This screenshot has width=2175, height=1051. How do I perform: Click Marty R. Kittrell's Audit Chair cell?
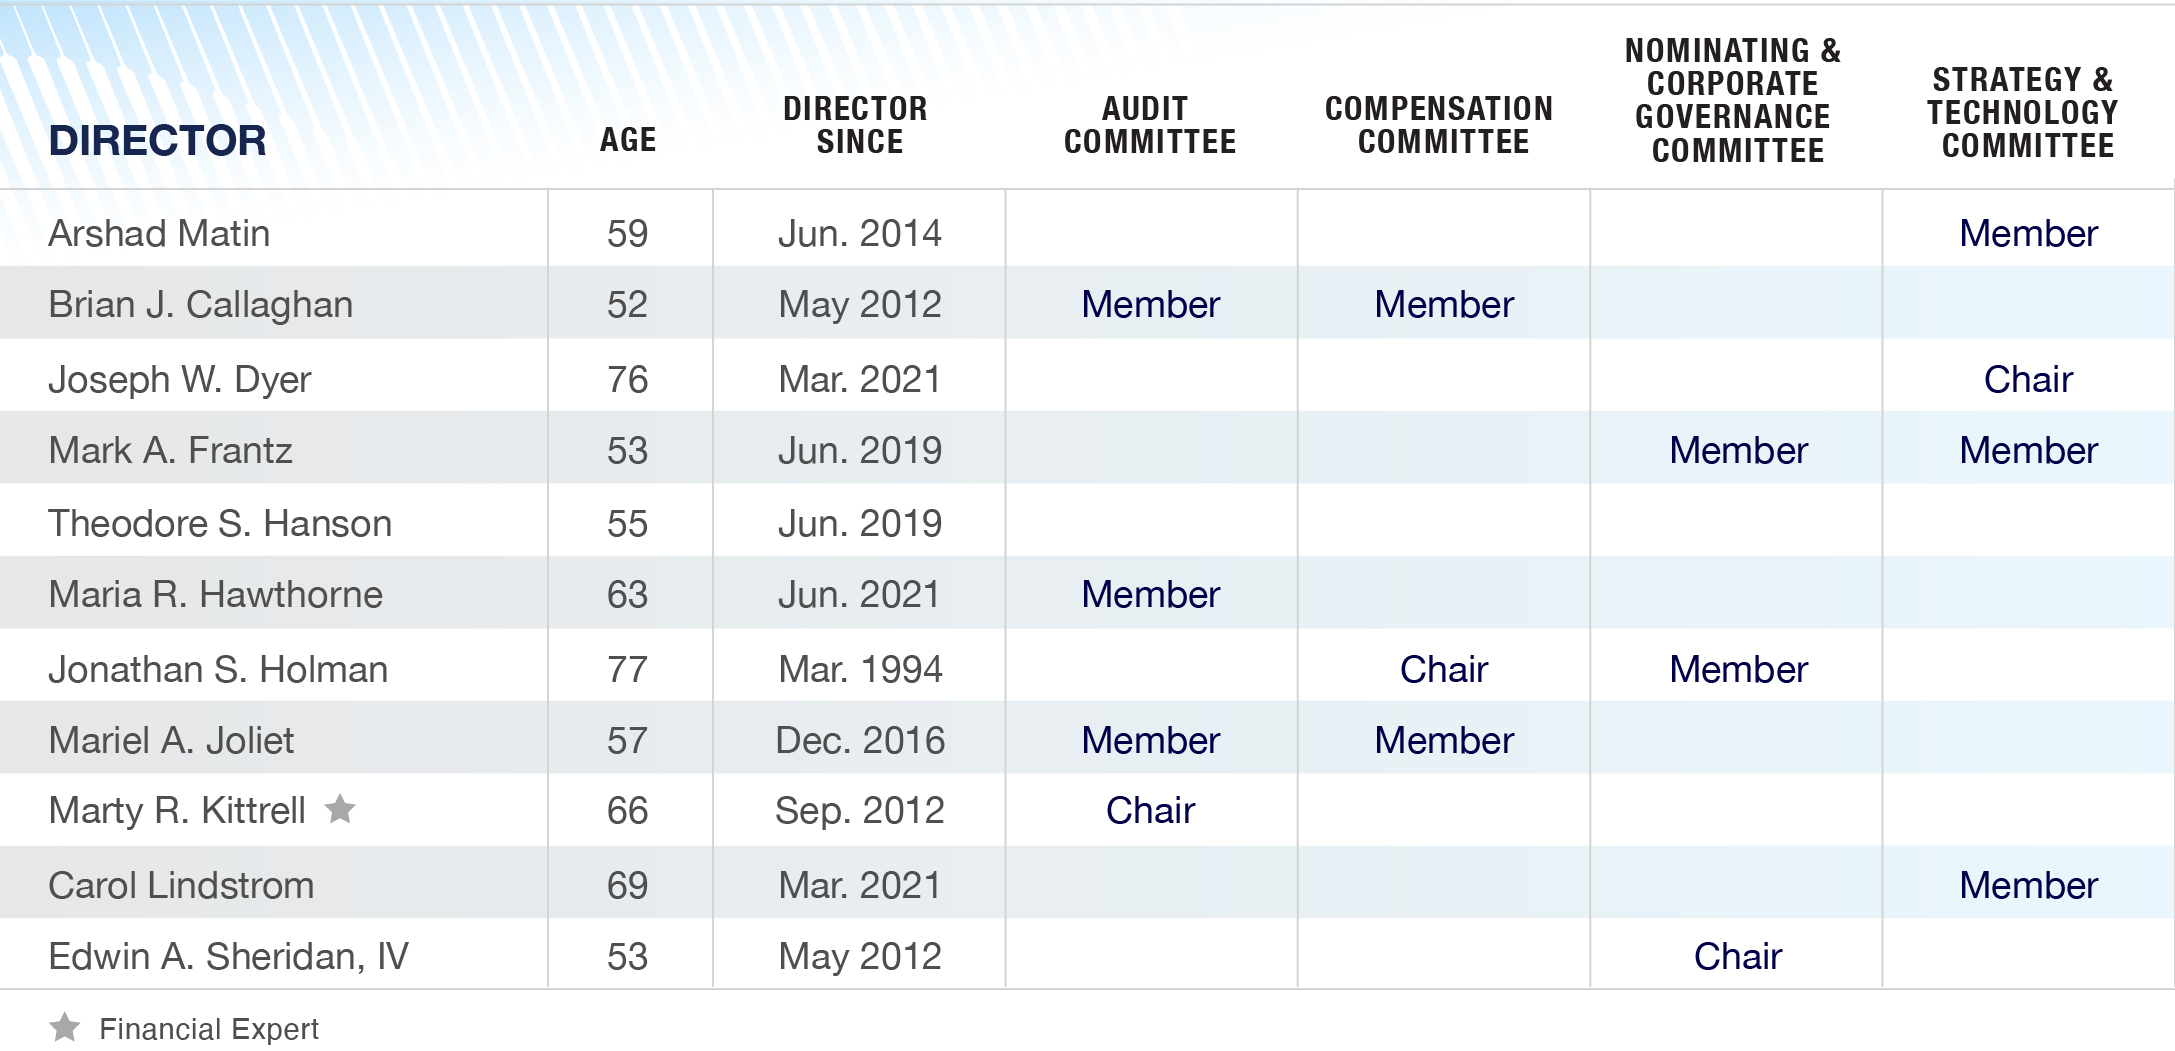point(1150,810)
